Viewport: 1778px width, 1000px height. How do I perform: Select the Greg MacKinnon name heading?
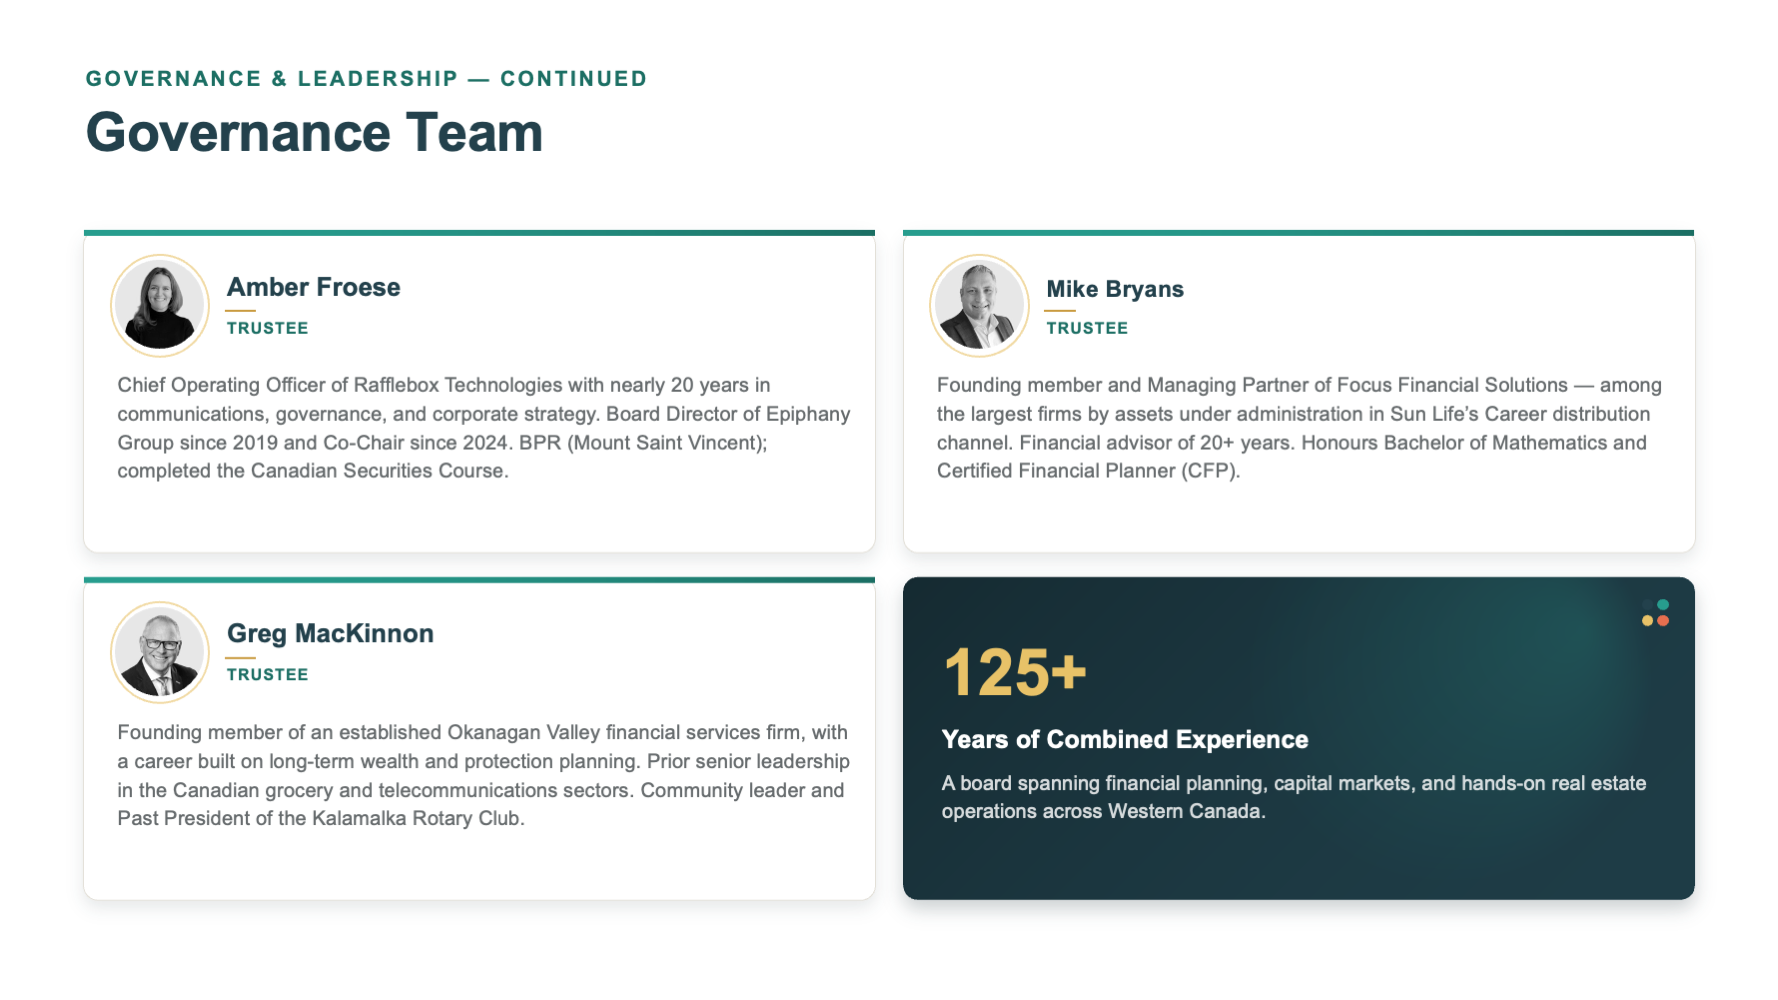[x=330, y=634]
